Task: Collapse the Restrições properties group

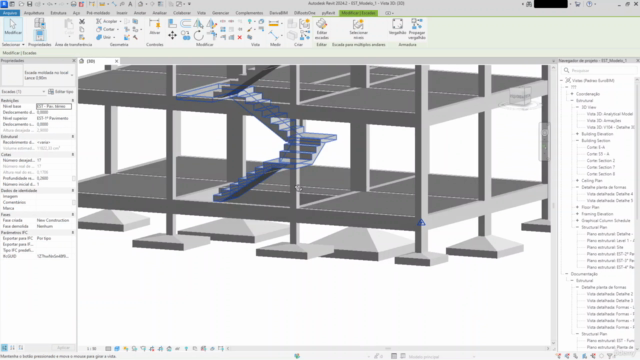Action: [73, 100]
